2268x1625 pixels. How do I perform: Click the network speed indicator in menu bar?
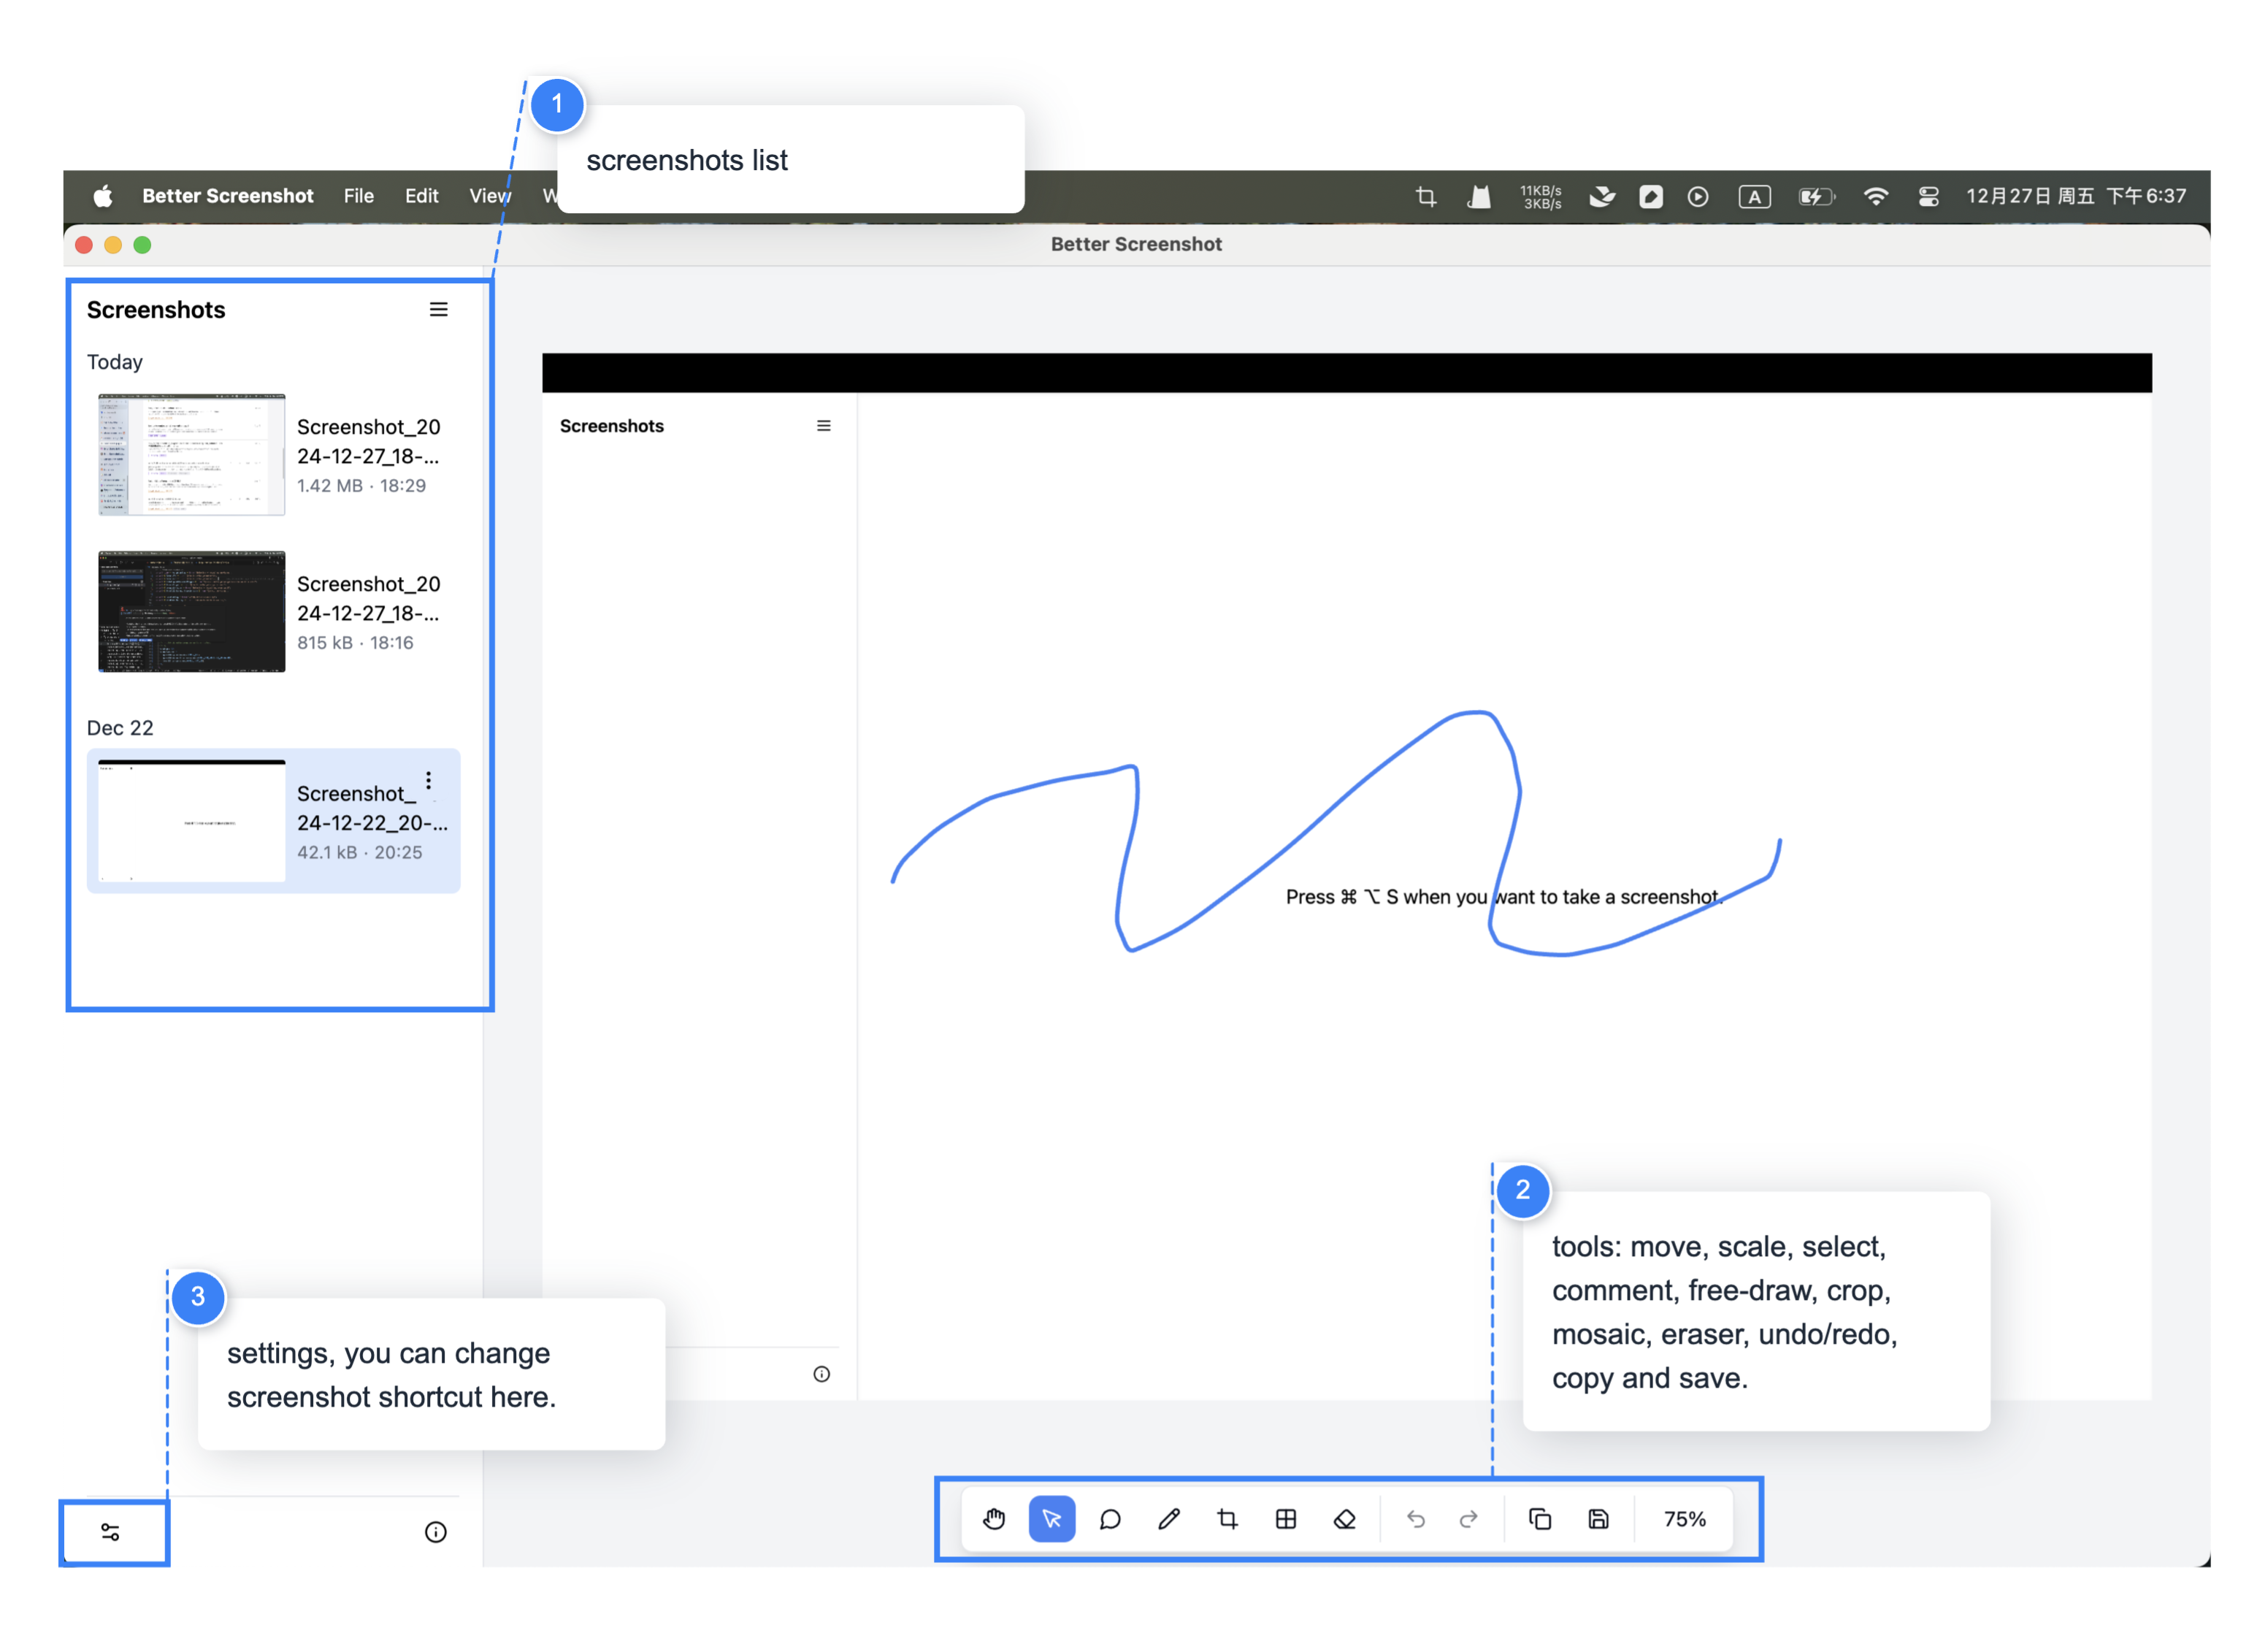pyautogui.click(x=1541, y=196)
